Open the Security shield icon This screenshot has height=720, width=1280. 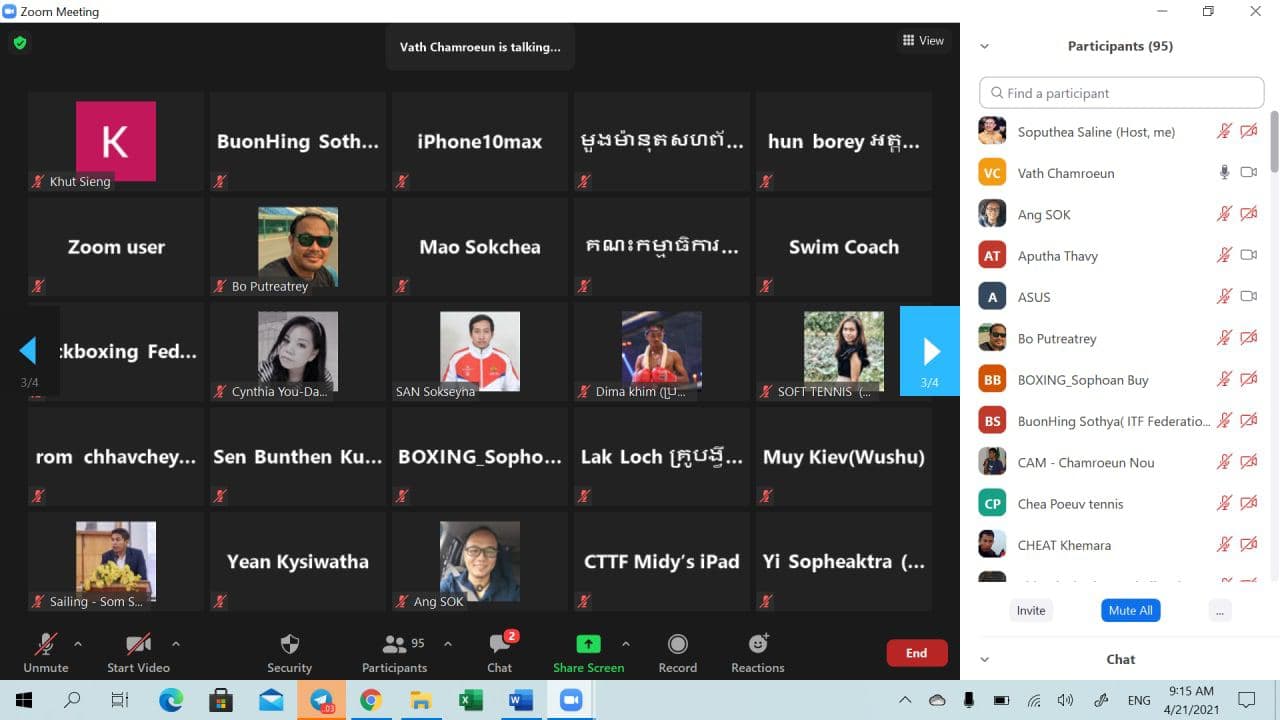click(x=289, y=645)
